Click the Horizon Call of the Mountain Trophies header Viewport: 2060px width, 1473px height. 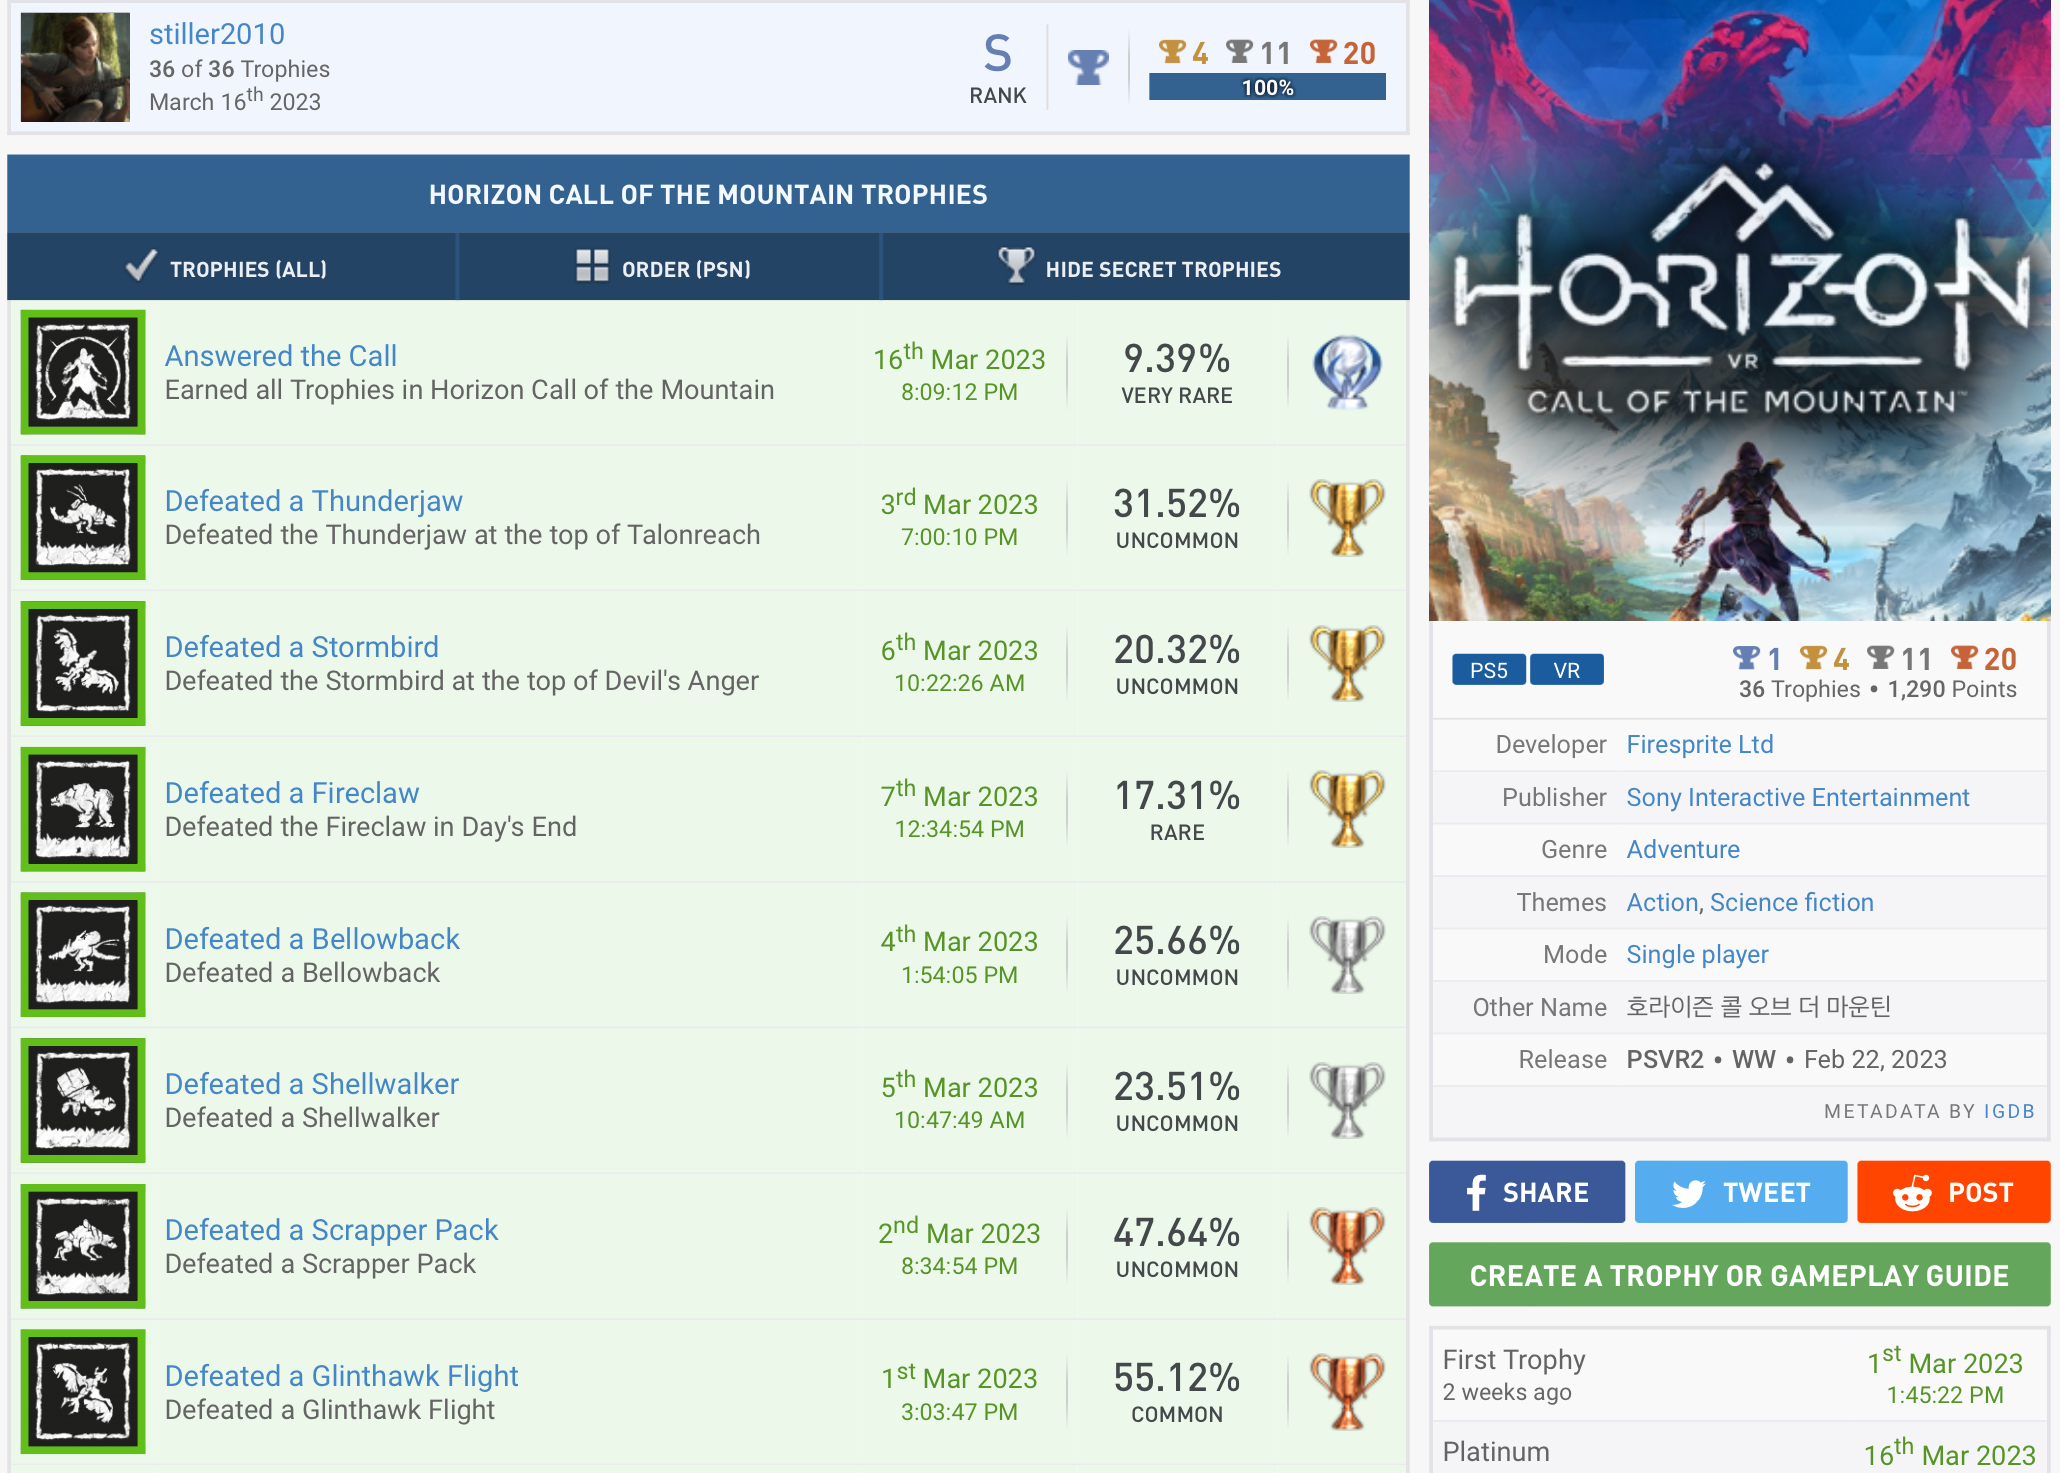coord(708,194)
